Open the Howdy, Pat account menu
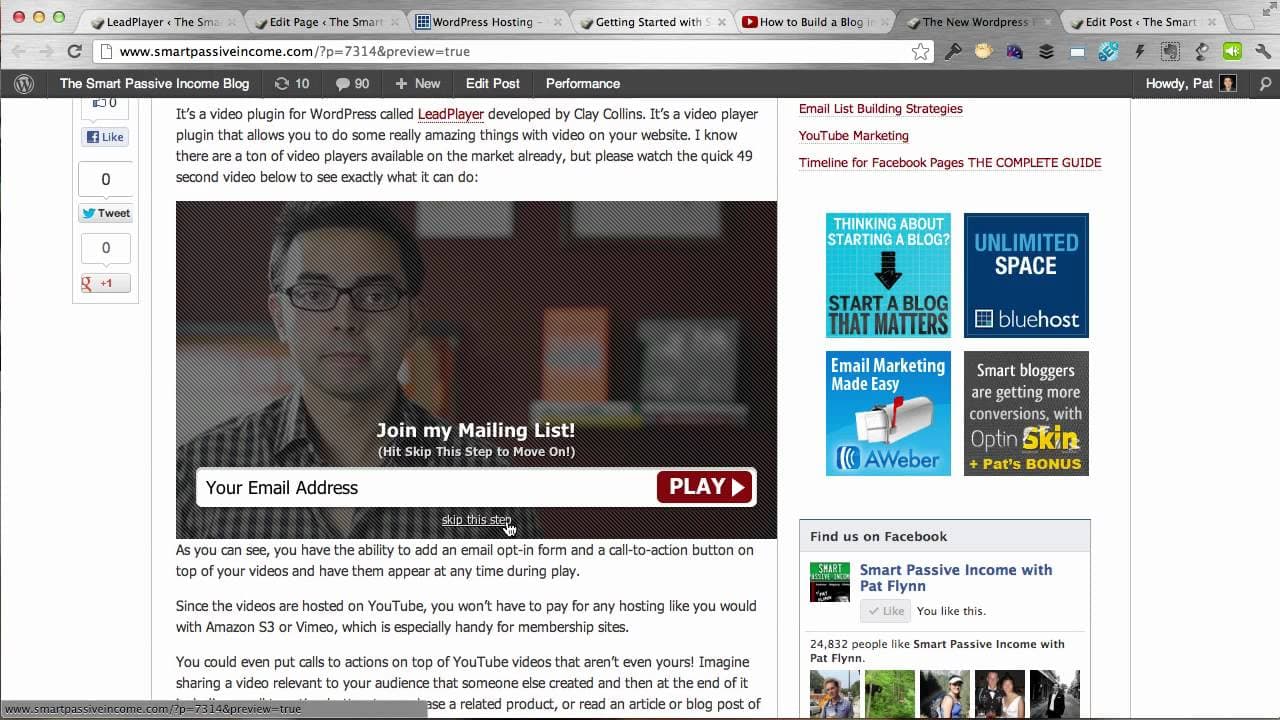The width and height of the screenshot is (1280, 720). click(1191, 84)
